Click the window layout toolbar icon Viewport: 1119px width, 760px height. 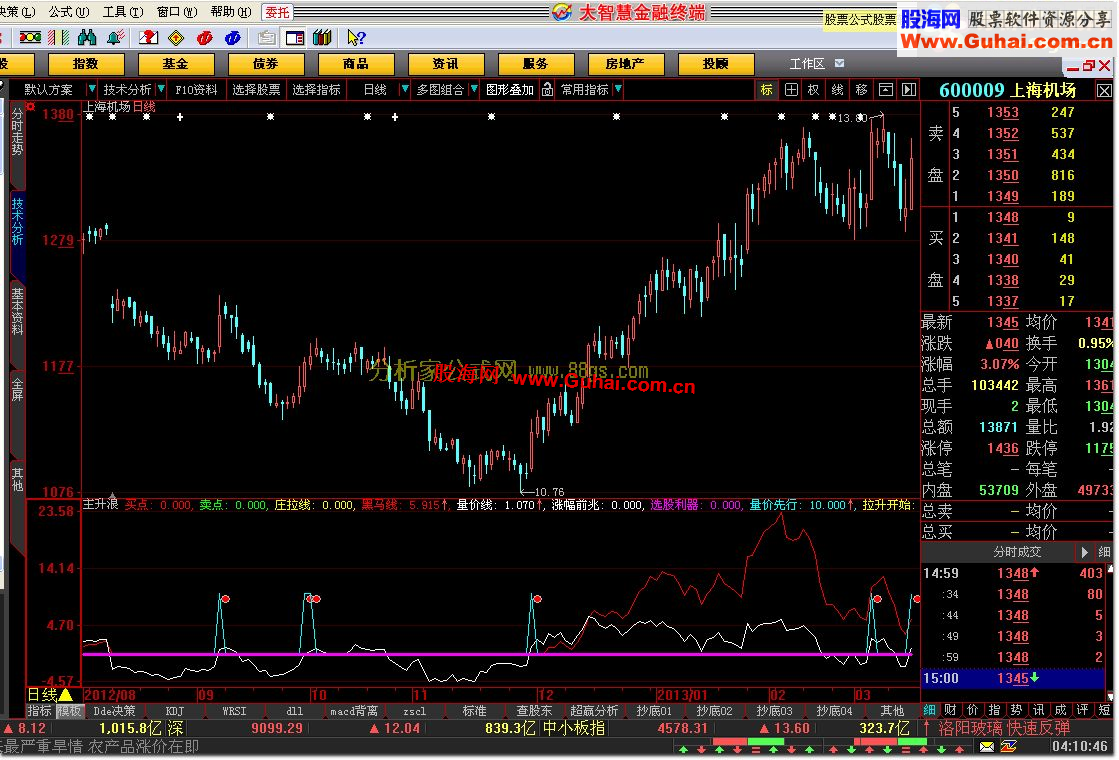[x=295, y=38]
